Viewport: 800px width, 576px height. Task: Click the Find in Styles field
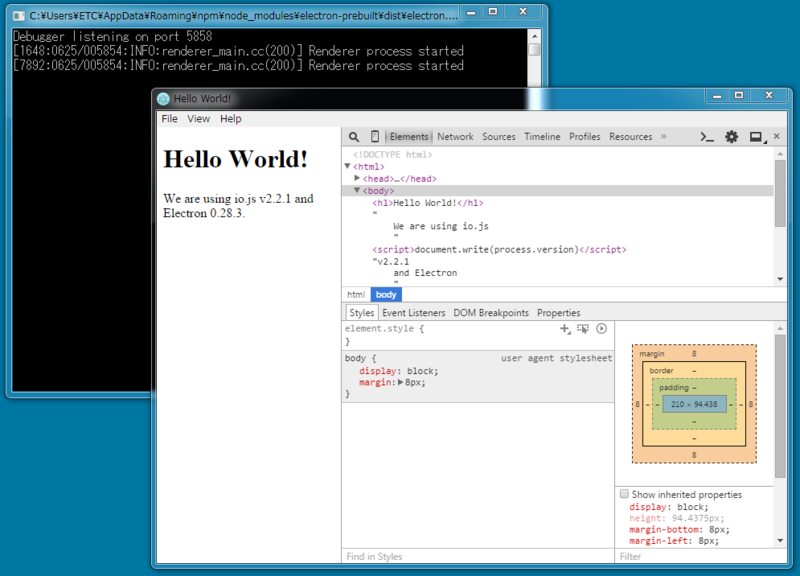pos(478,556)
